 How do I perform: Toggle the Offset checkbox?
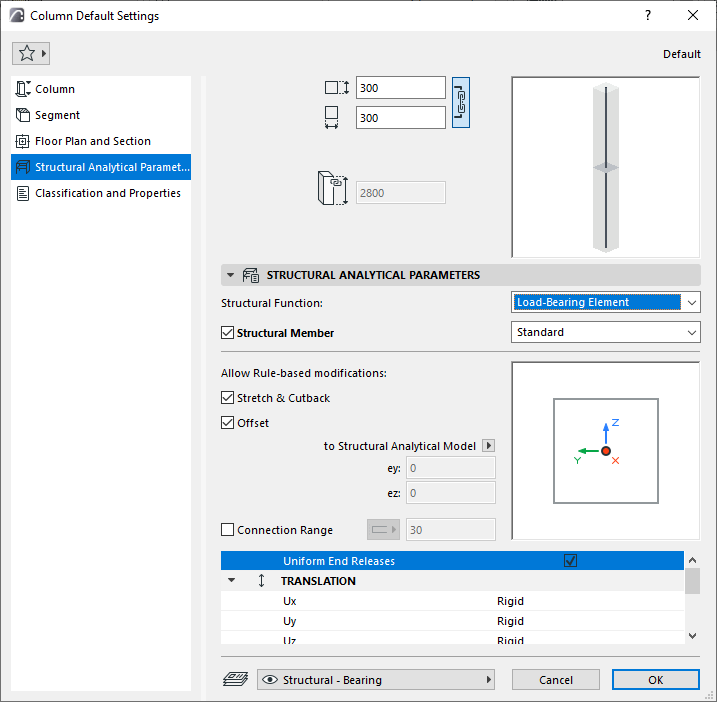point(227,422)
